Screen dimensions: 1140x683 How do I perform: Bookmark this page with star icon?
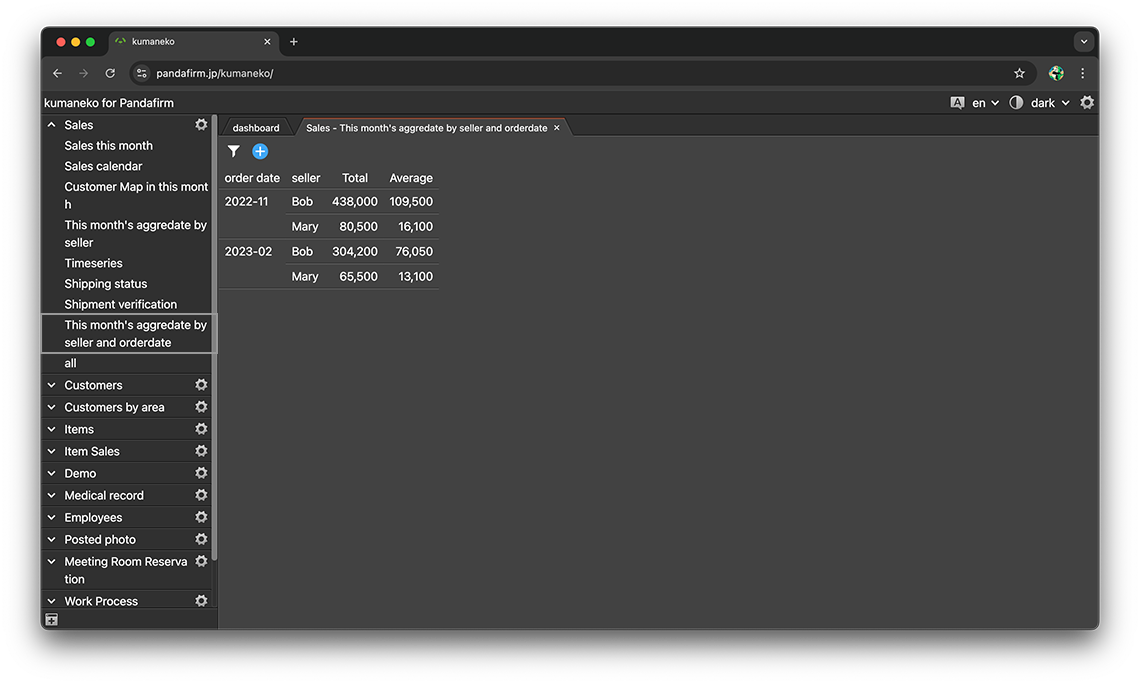tap(1019, 73)
